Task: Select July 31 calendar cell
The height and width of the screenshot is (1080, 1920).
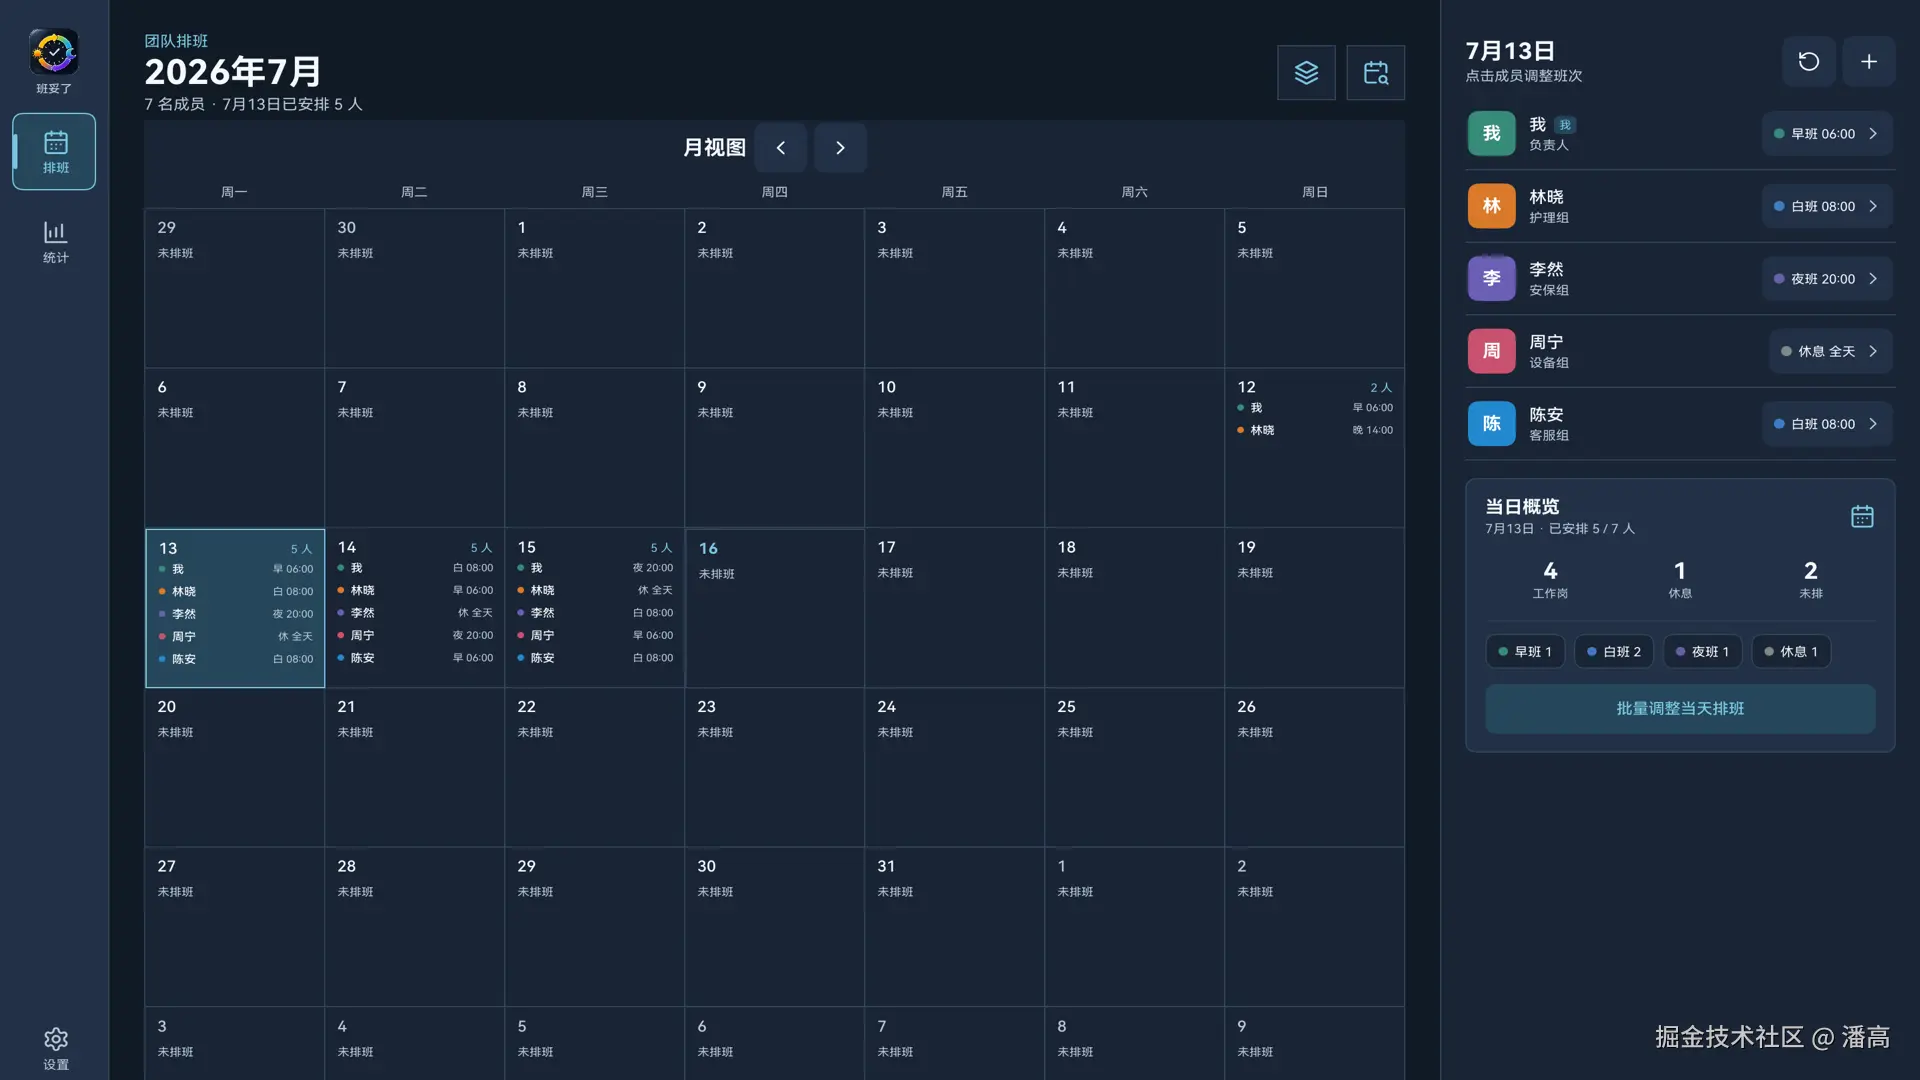Action: click(955, 927)
